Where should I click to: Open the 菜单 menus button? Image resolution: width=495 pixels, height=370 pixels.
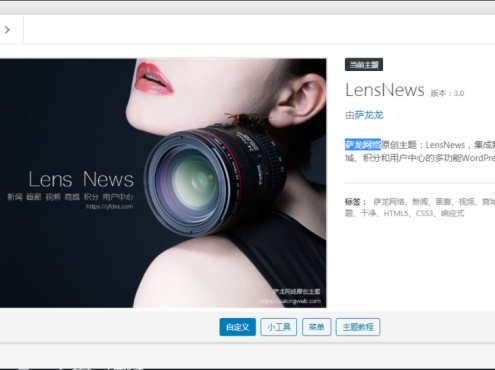pyautogui.click(x=317, y=327)
